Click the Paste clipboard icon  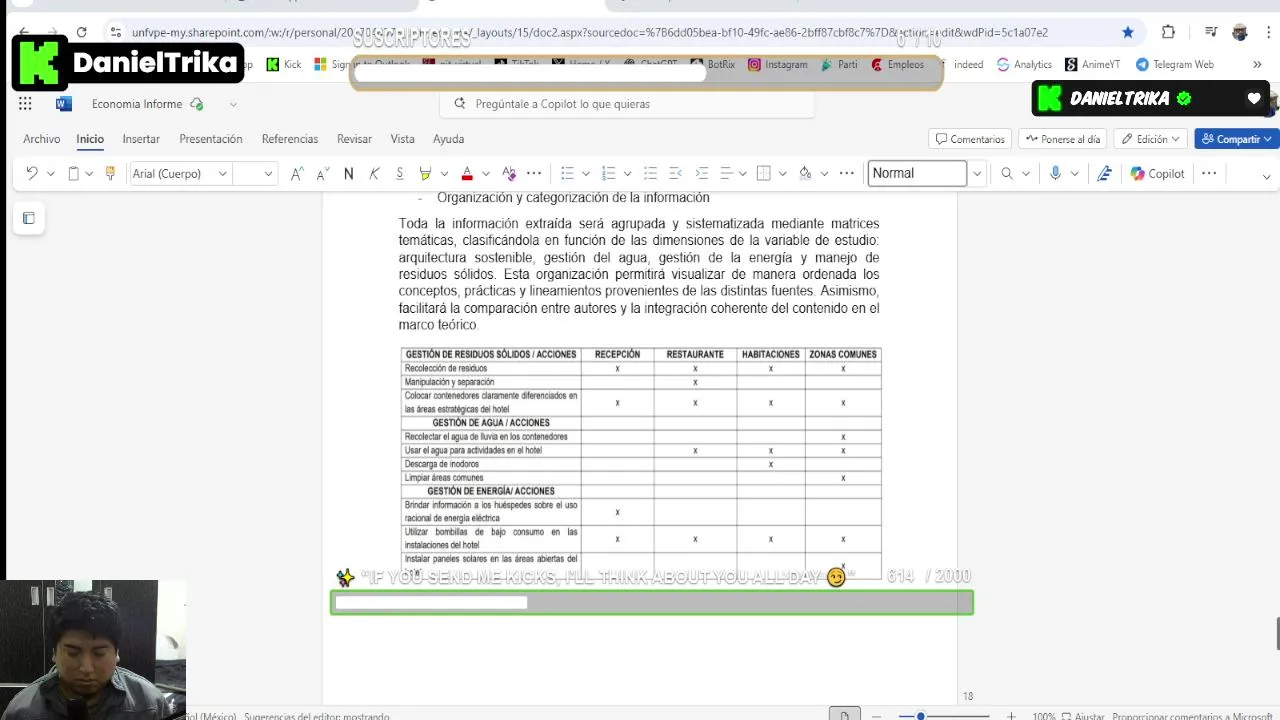[73, 174]
